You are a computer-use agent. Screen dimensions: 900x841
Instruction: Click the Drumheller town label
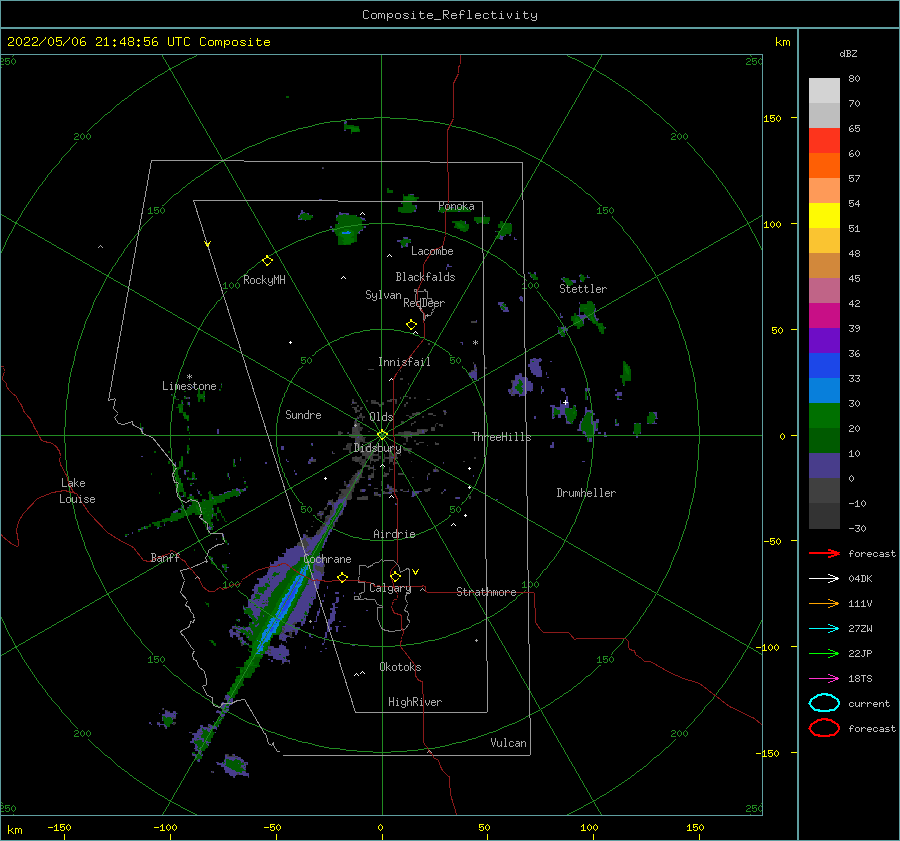(x=586, y=493)
